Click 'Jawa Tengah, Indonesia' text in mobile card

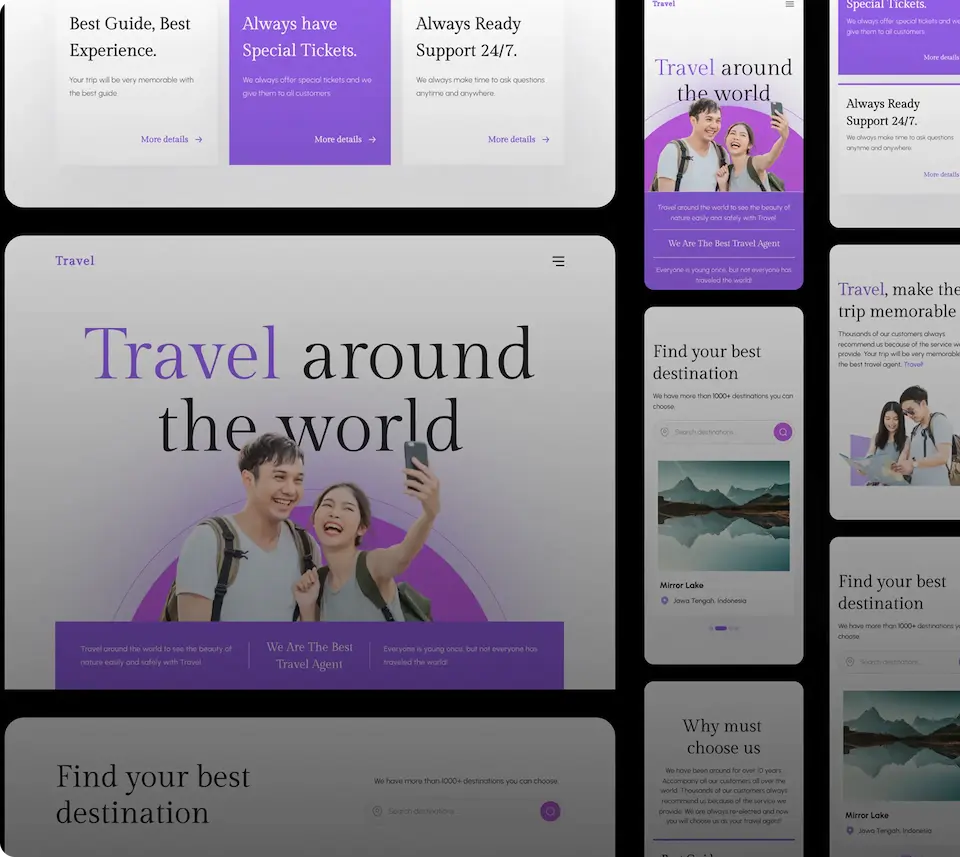click(710, 601)
